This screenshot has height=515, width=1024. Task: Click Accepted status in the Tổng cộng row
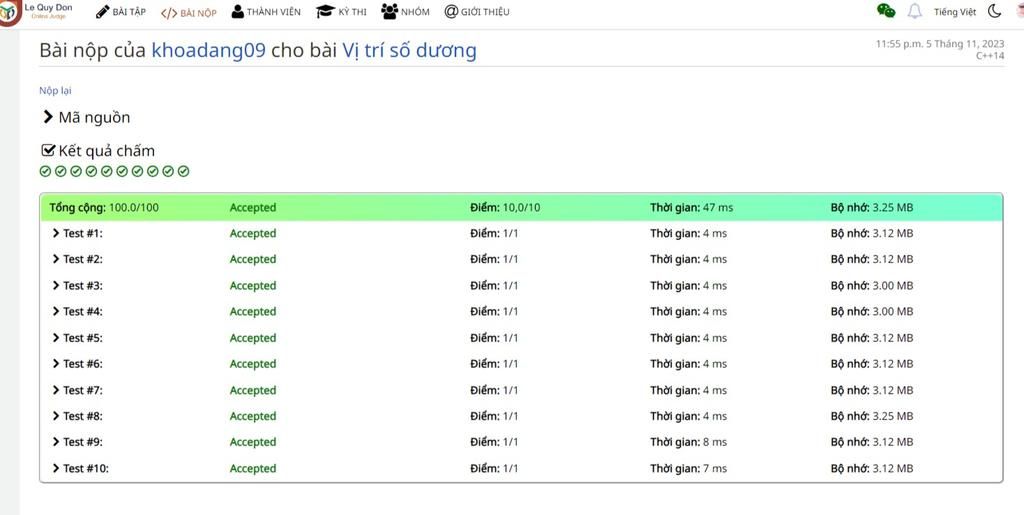click(253, 208)
